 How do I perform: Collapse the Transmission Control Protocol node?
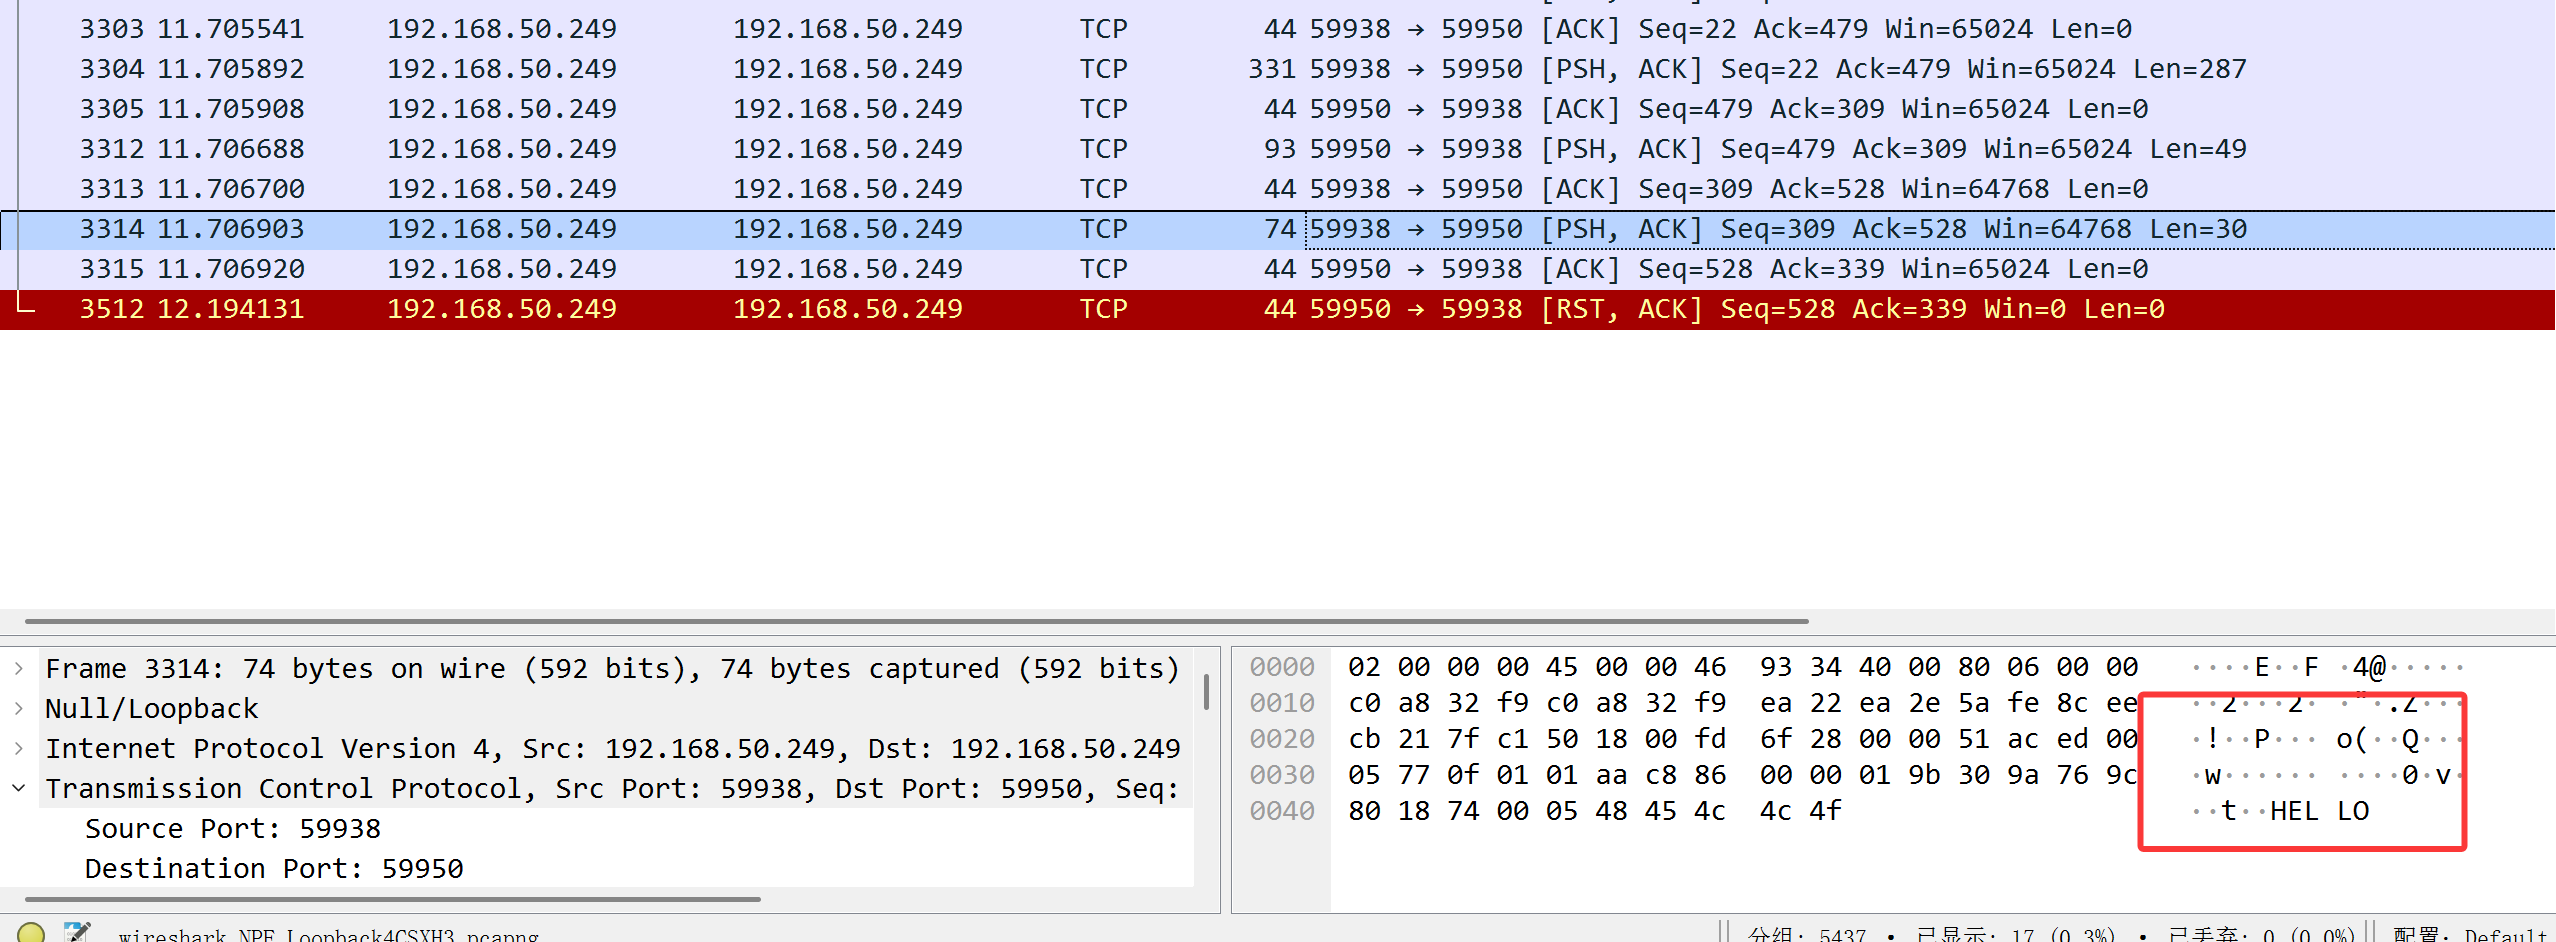click(x=19, y=788)
